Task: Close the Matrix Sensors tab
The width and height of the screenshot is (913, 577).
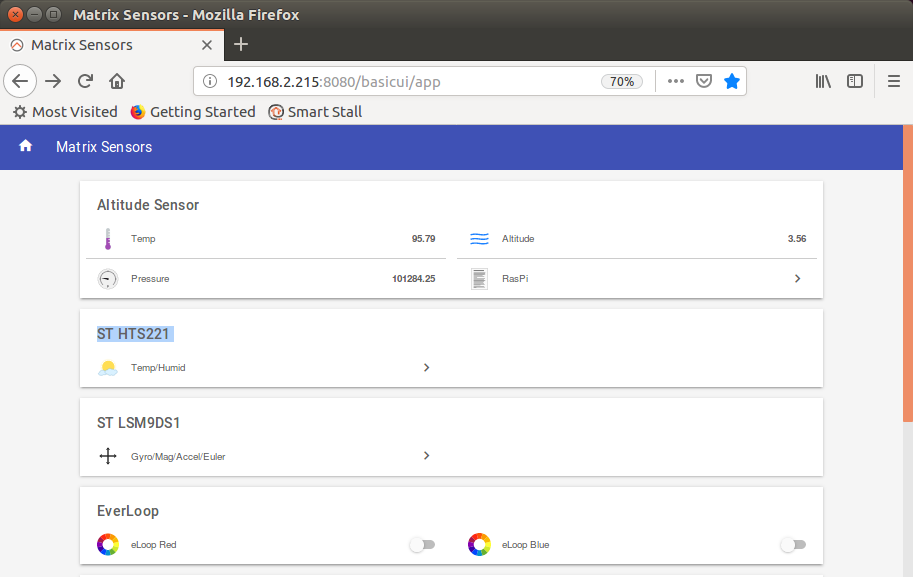Action: point(207,45)
